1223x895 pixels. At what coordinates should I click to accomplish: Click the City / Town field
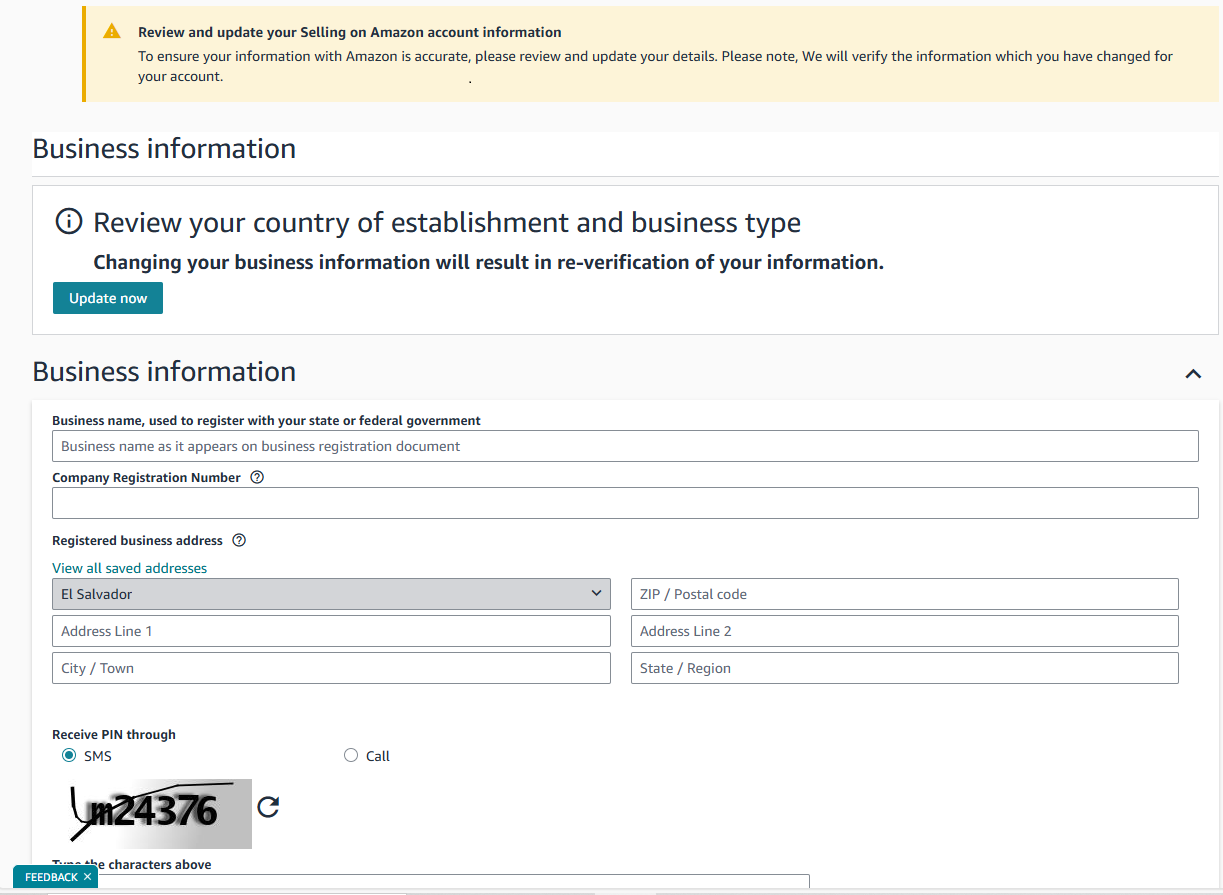[331, 668]
